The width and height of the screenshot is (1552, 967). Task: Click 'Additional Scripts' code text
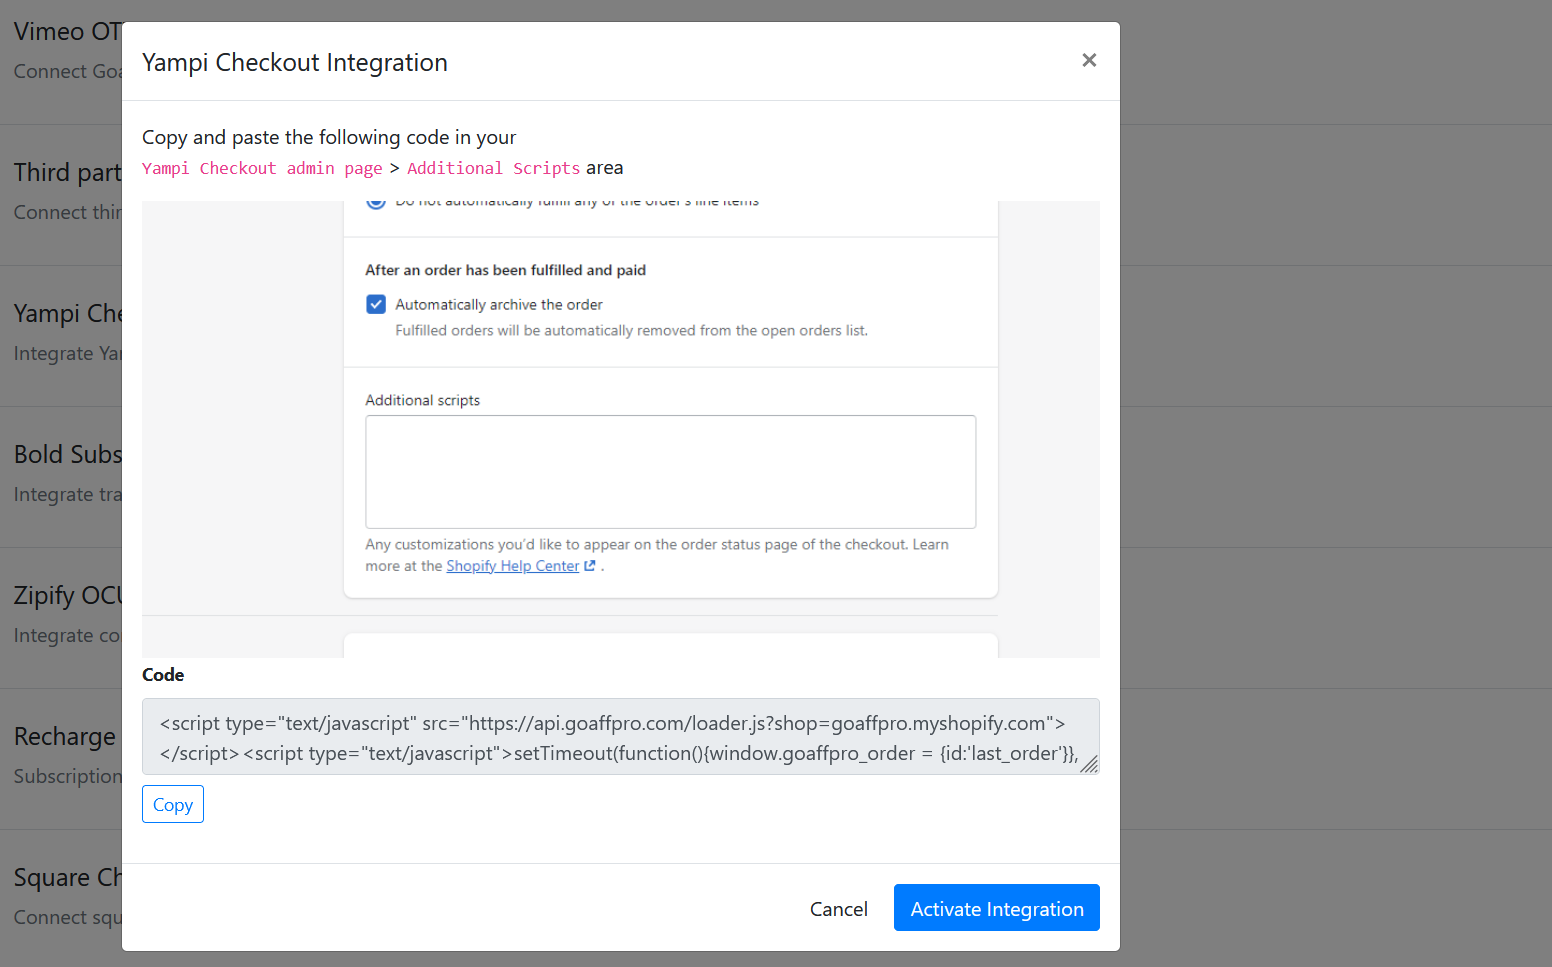(x=493, y=168)
